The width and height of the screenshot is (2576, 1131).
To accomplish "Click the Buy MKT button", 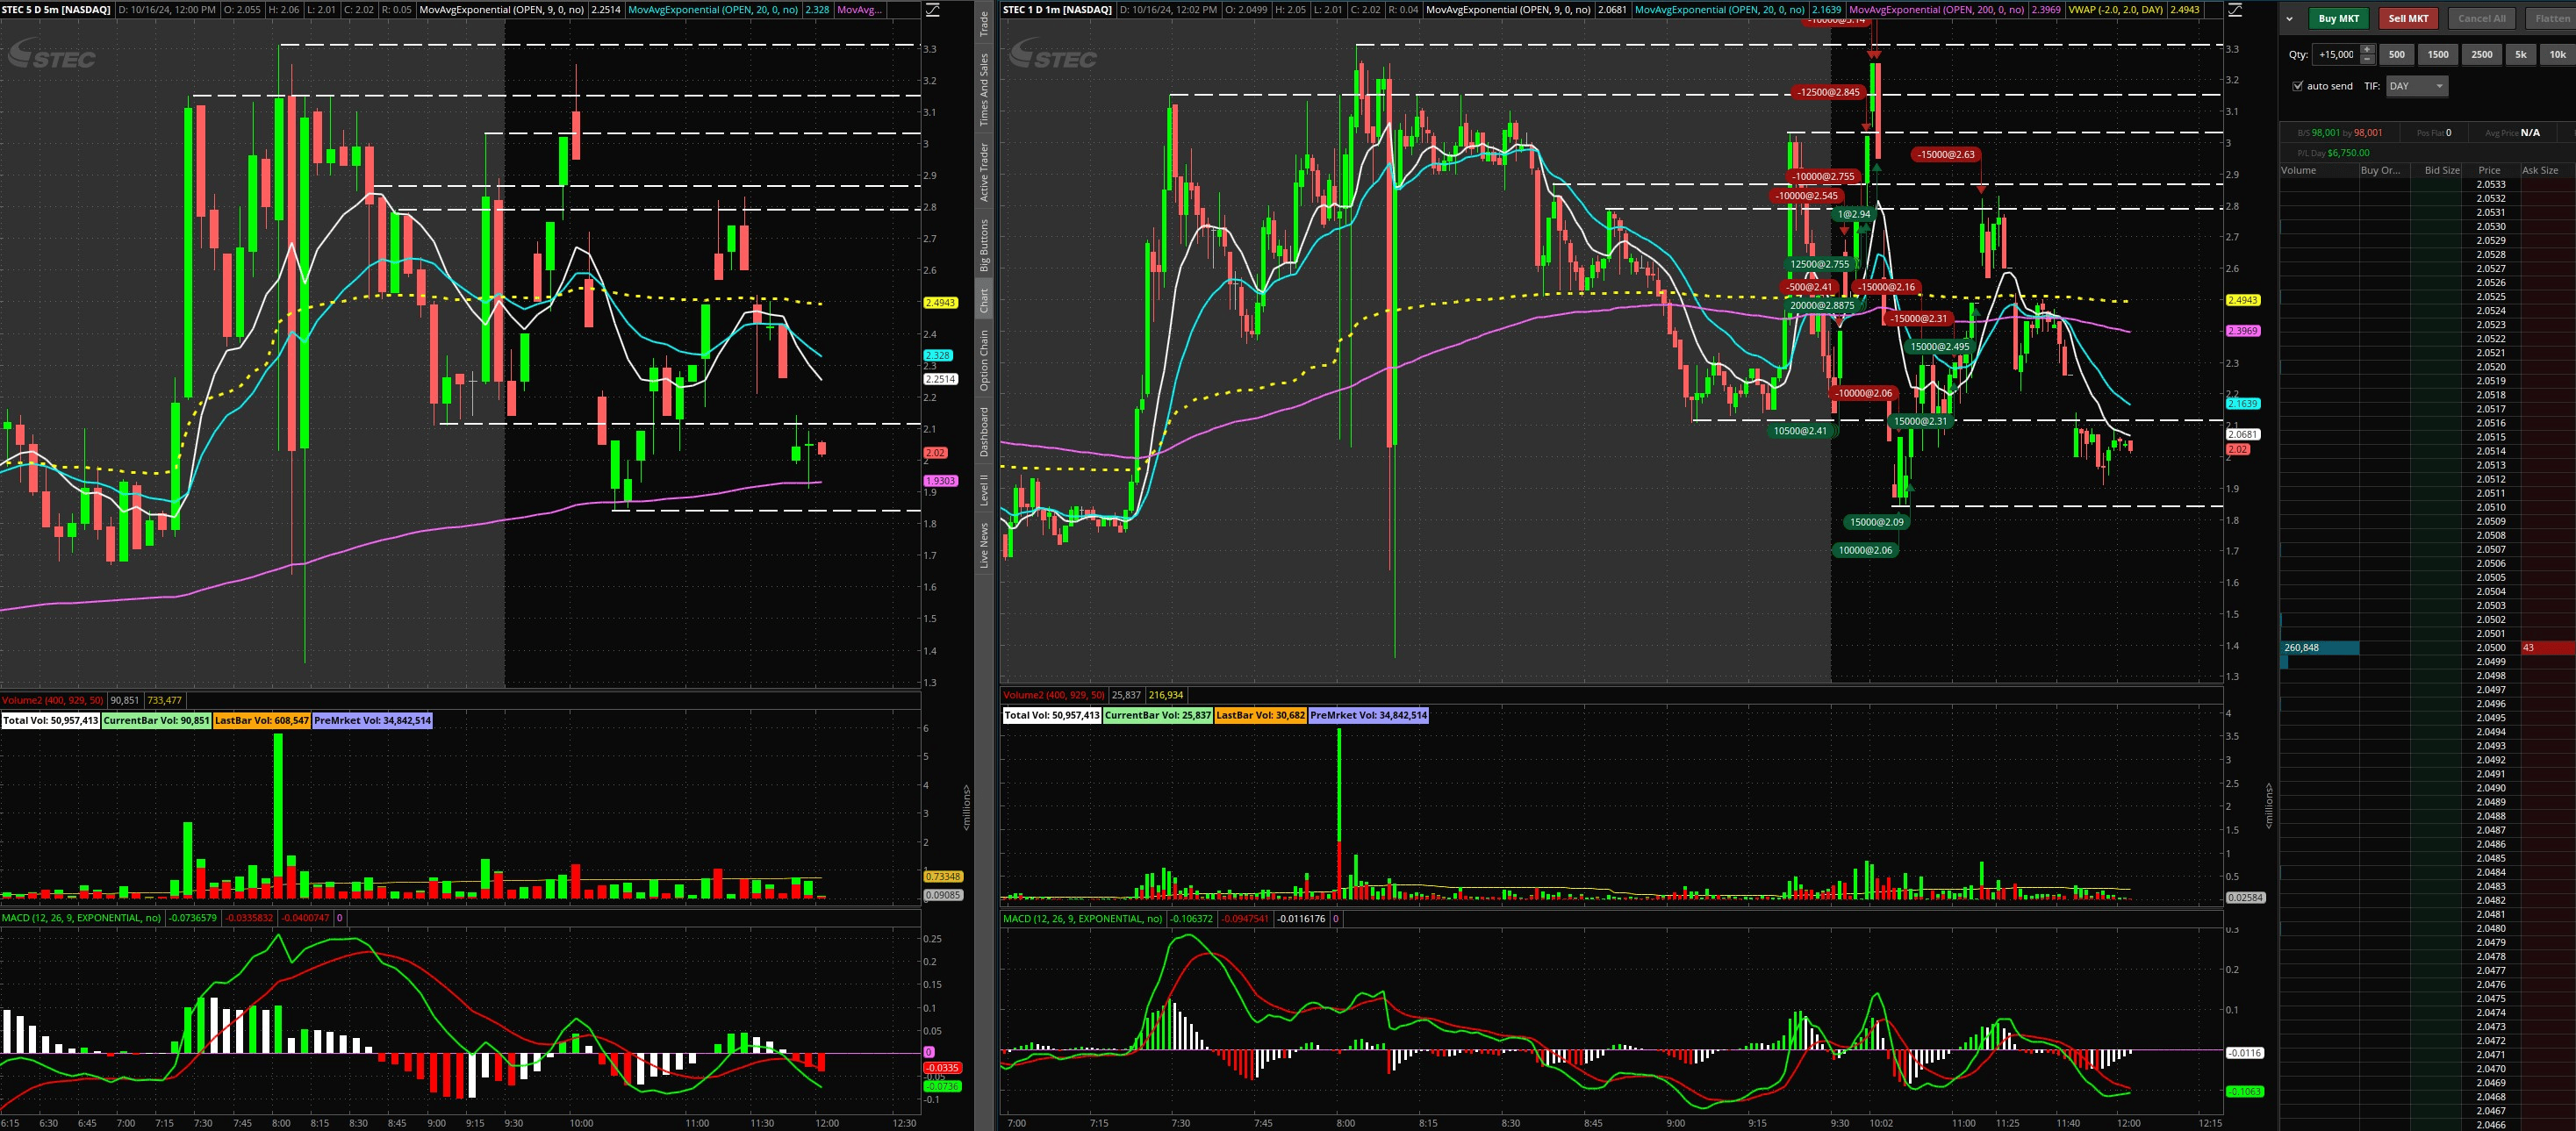I will (x=2338, y=18).
